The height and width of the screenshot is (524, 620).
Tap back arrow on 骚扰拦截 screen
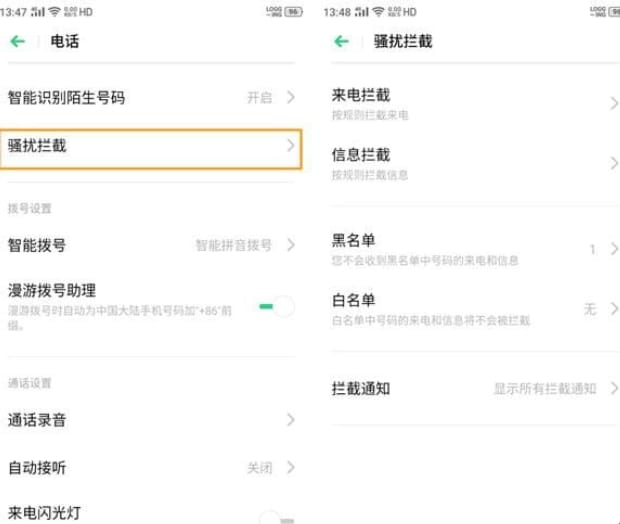click(342, 42)
